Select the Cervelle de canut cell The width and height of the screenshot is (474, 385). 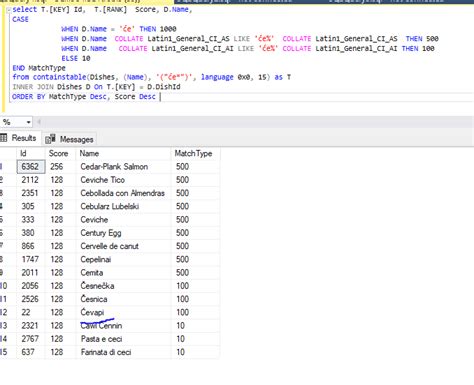(124, 246)
